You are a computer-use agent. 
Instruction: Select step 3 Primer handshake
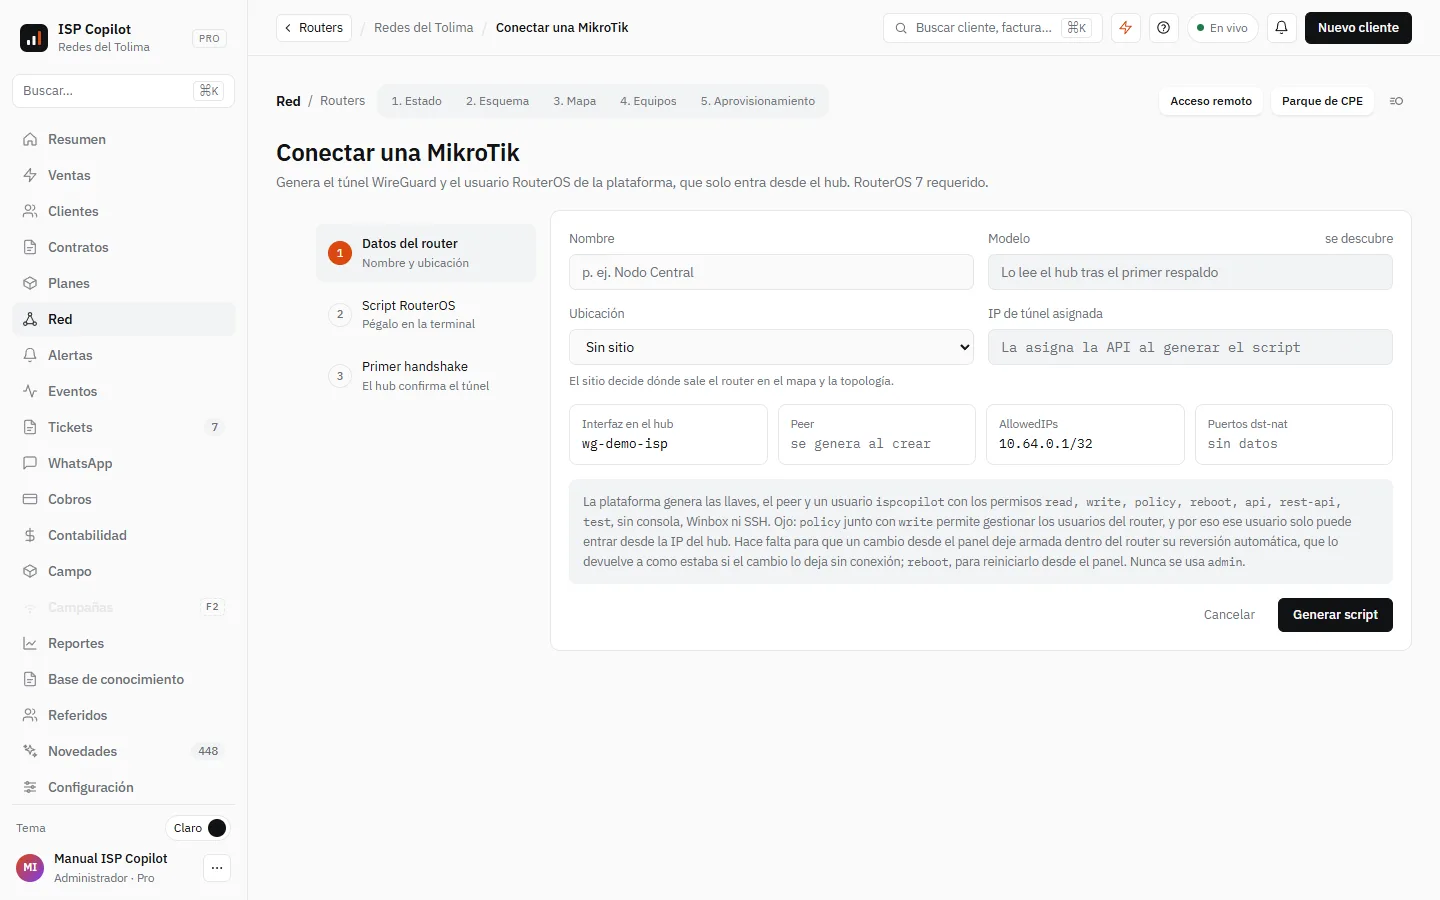pos(426,376)
